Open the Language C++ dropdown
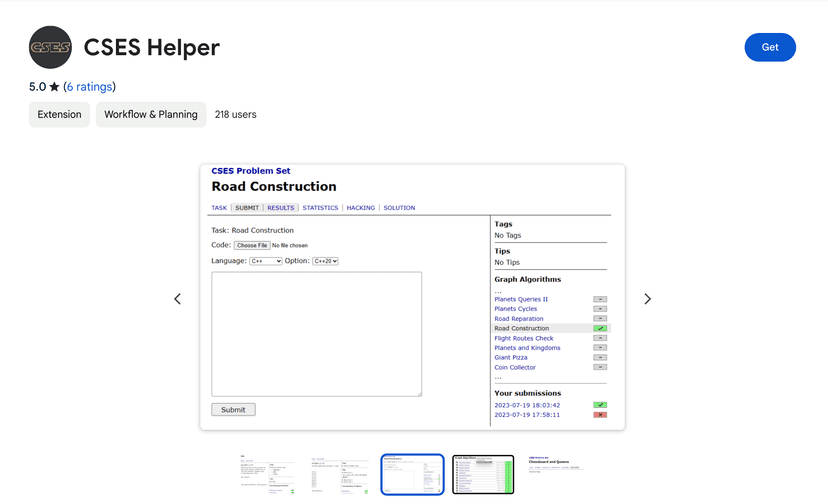The width and height of the screenshot is (828, 504). point(266,261)
